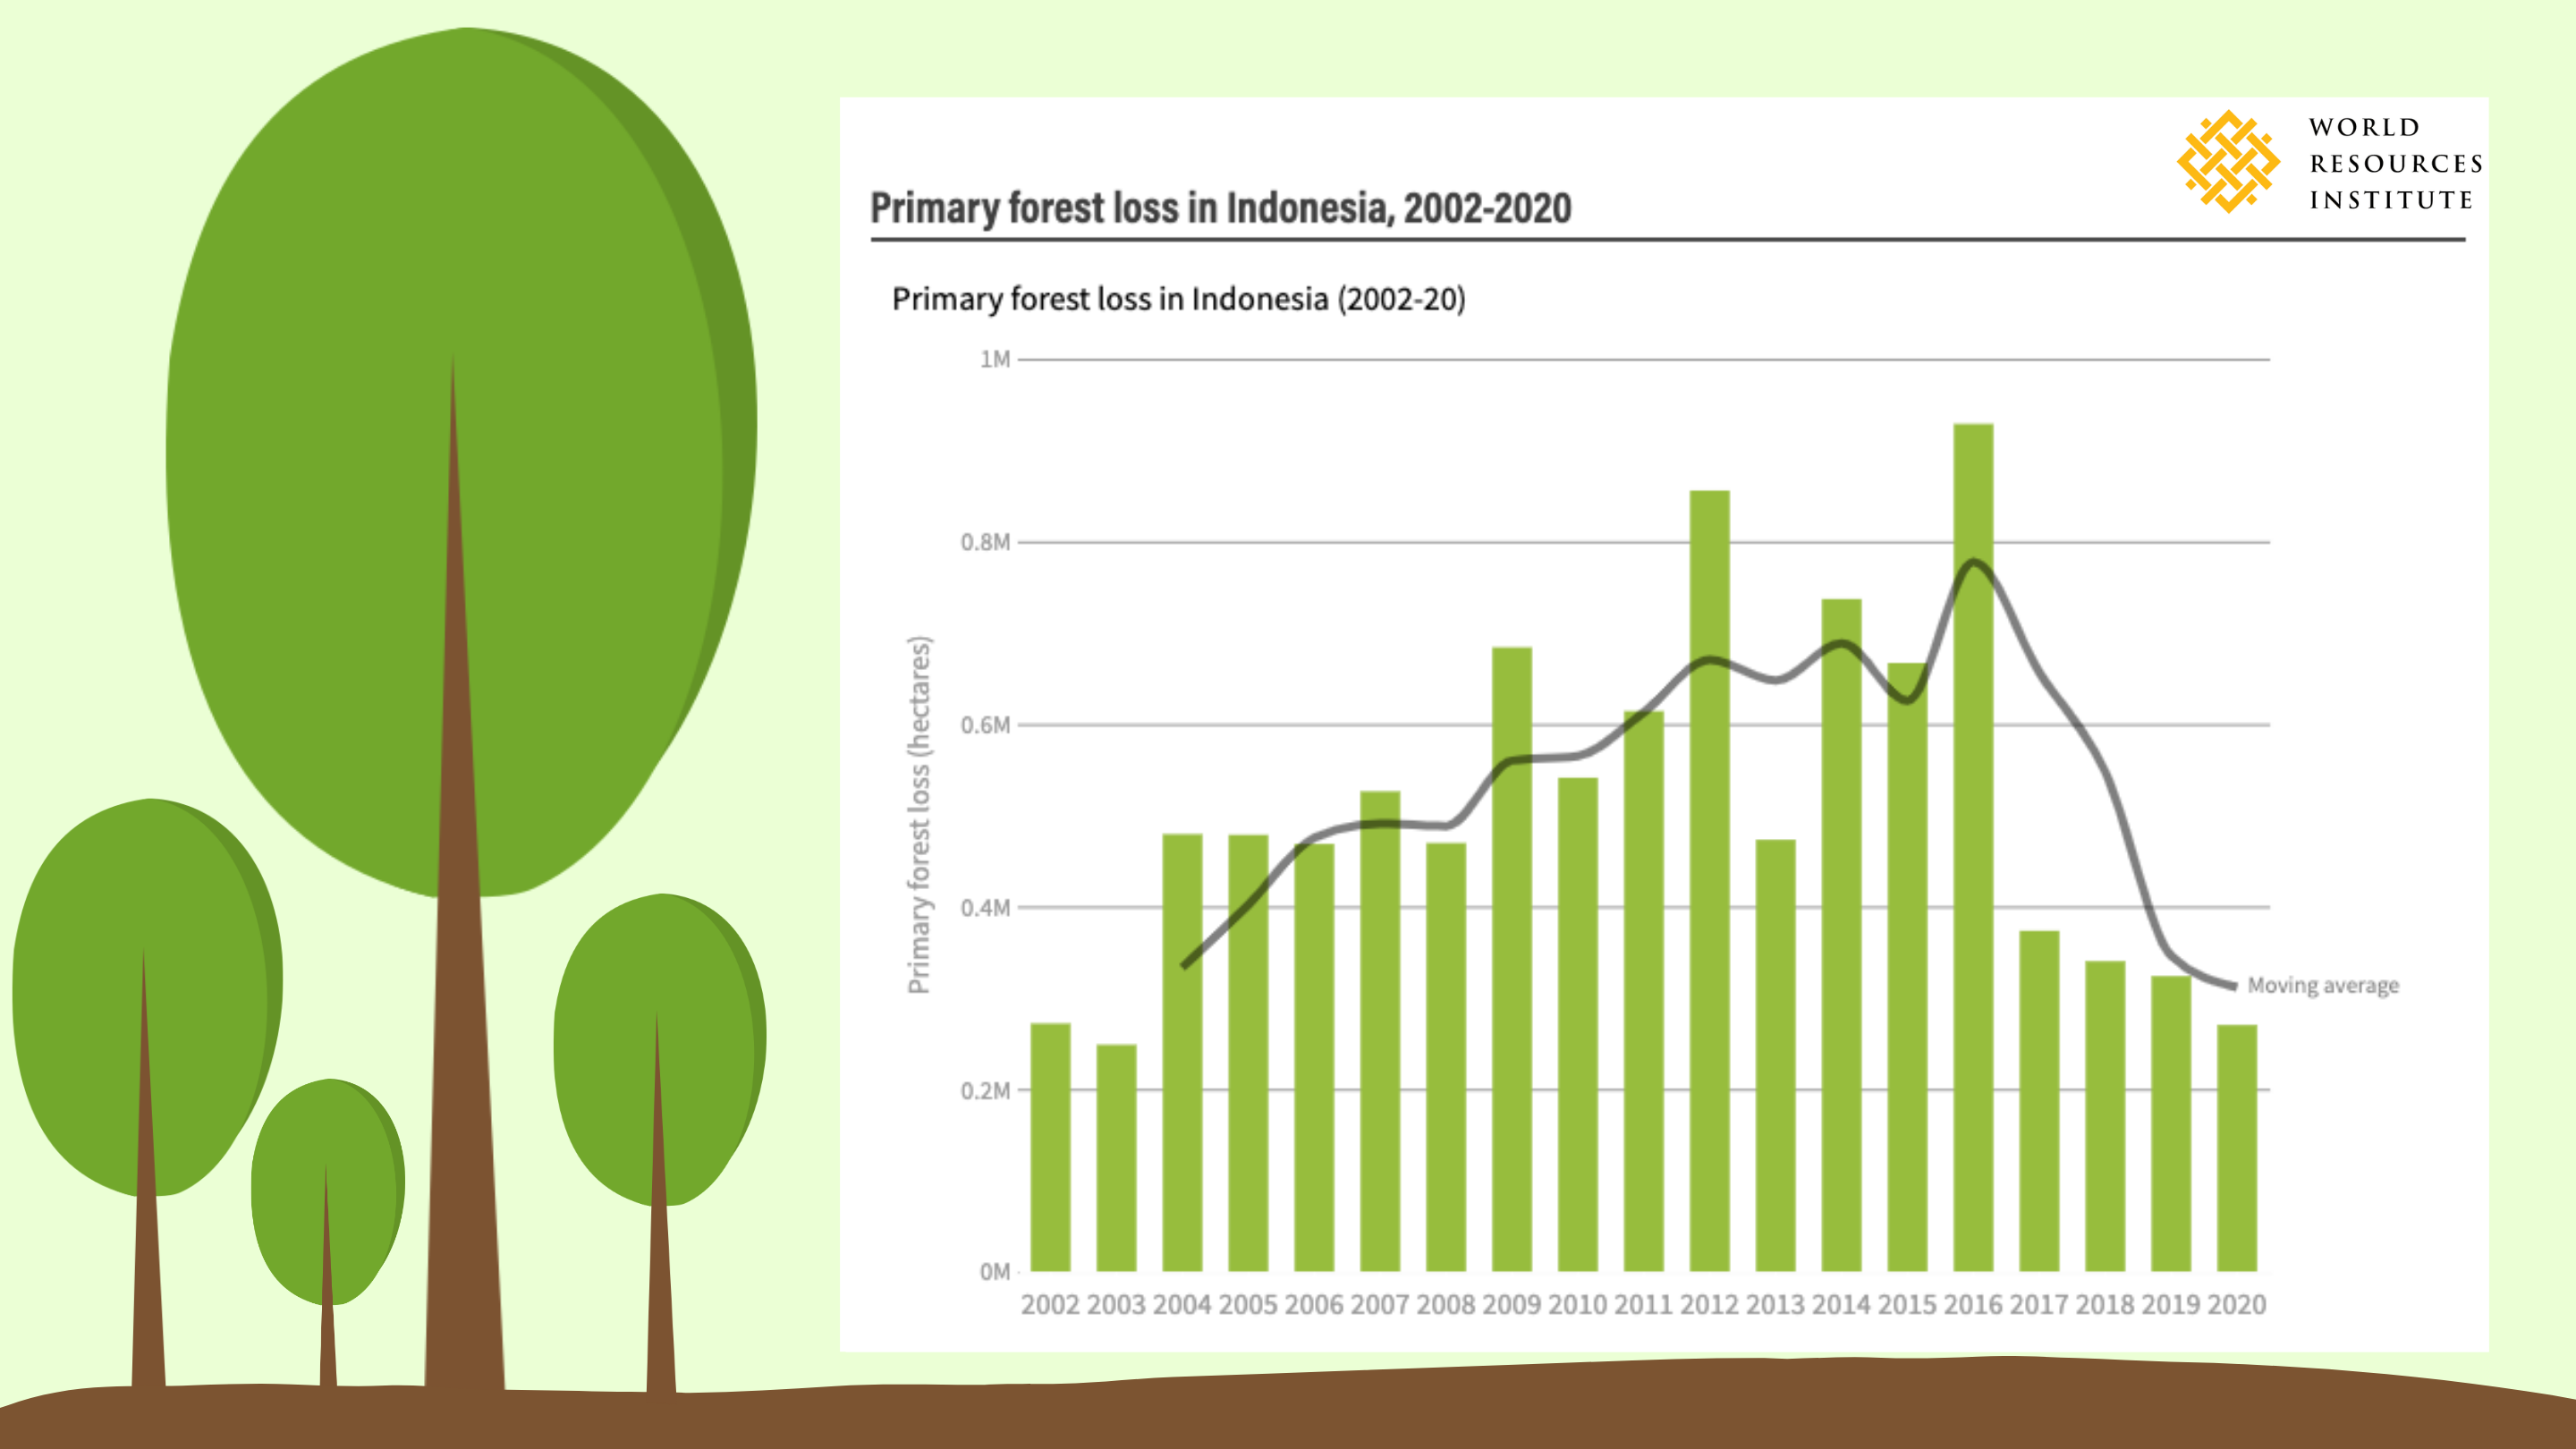Click the 2005 bar in the chart
Screen dimensions: 2576x1449
(1248, 1053)
